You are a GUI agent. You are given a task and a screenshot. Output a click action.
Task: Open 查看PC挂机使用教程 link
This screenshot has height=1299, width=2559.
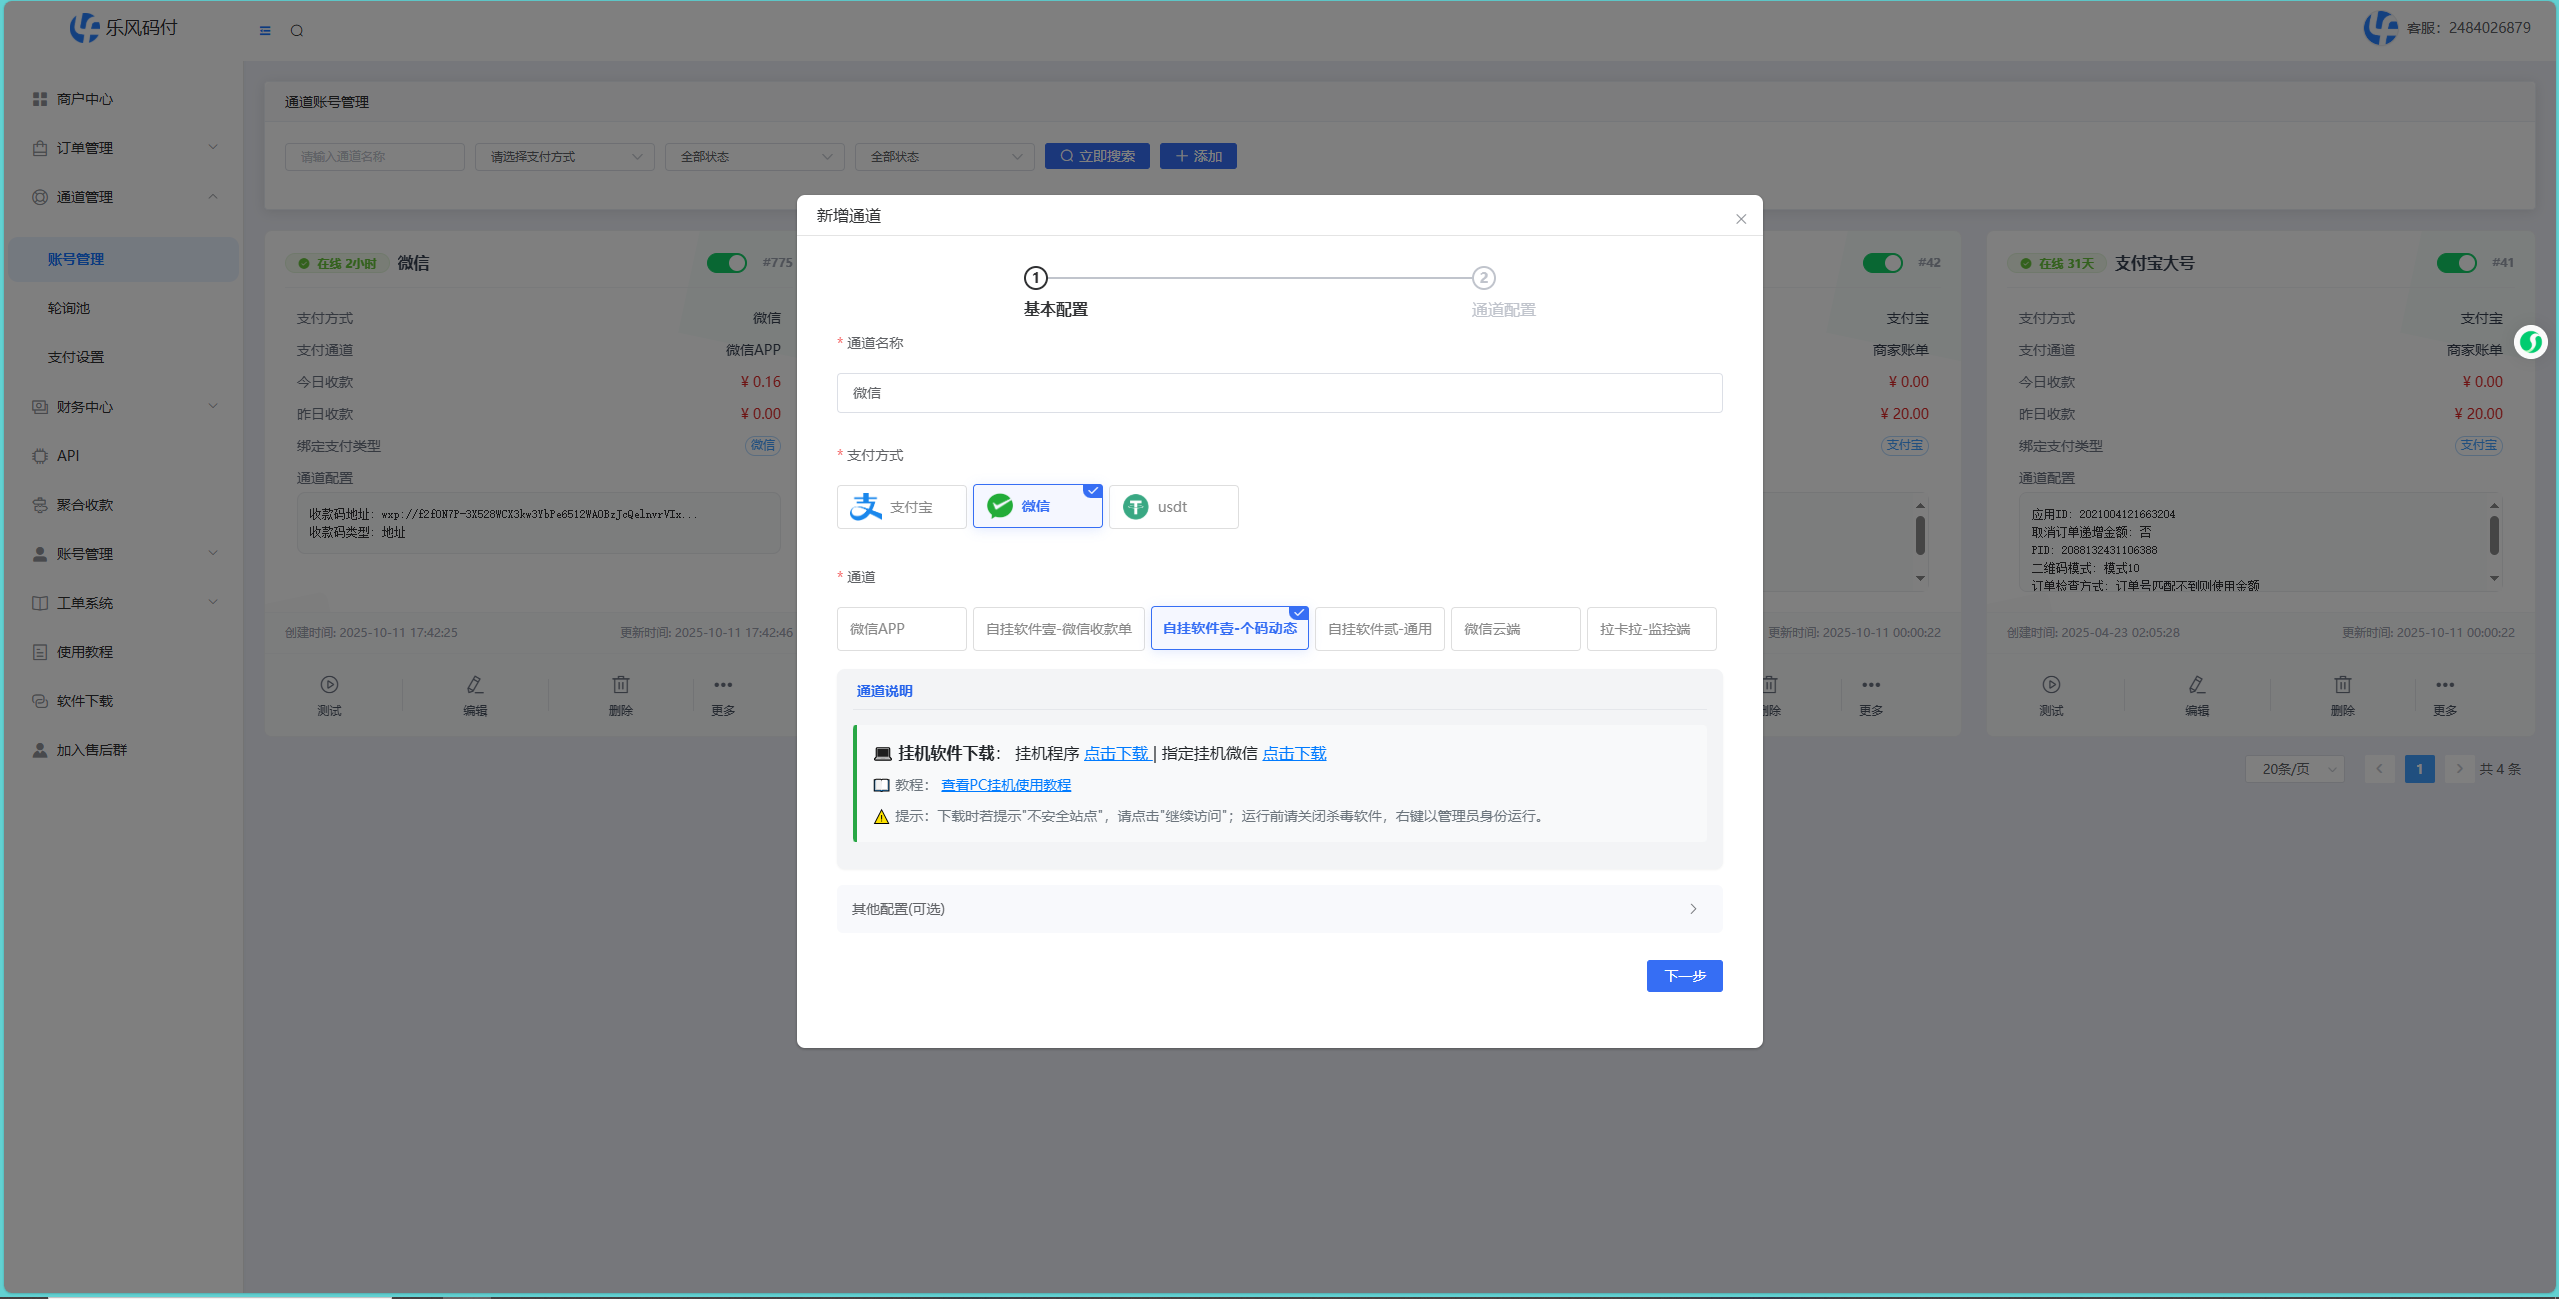[1006, 785]
